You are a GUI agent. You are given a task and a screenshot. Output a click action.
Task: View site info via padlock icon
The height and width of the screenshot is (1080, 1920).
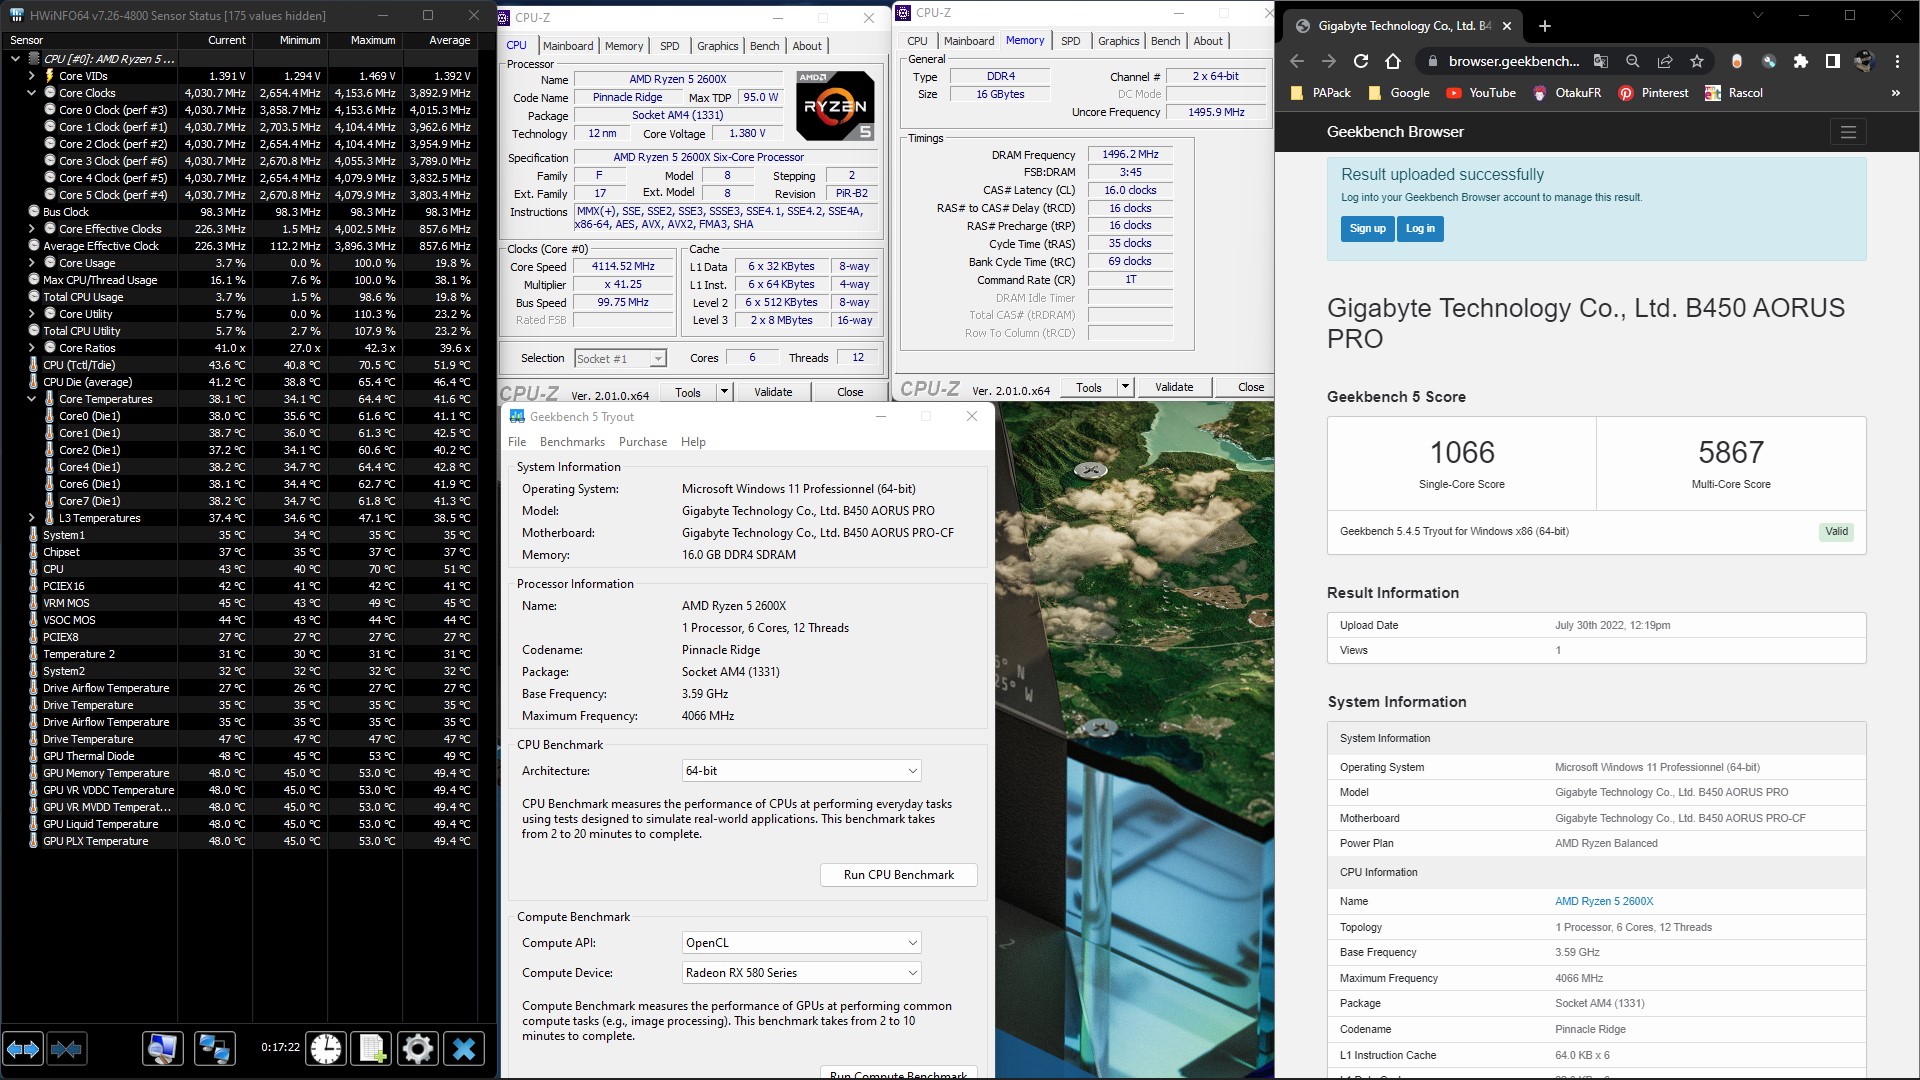(x=1432, y=61)
